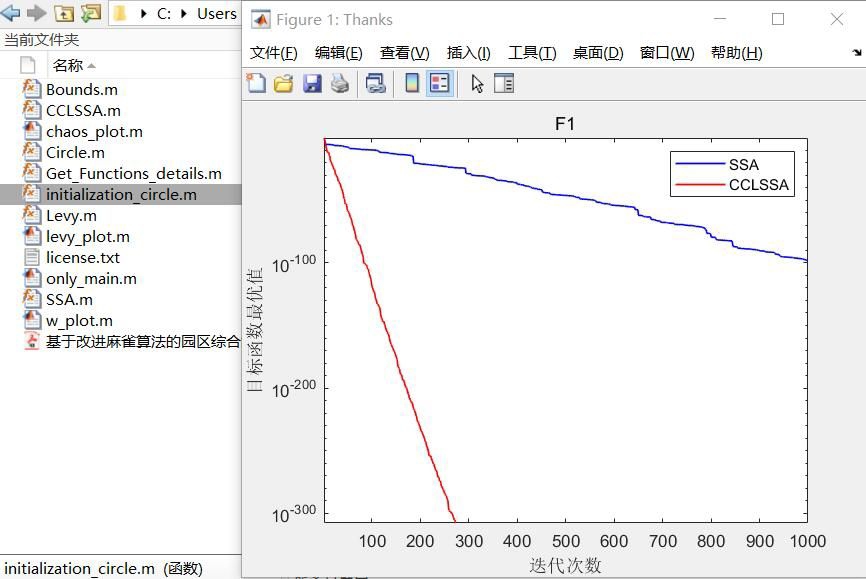This screenshot has width=866, height=579.
Task: Go forward with the gray right arrow
Action: [36, 13]
